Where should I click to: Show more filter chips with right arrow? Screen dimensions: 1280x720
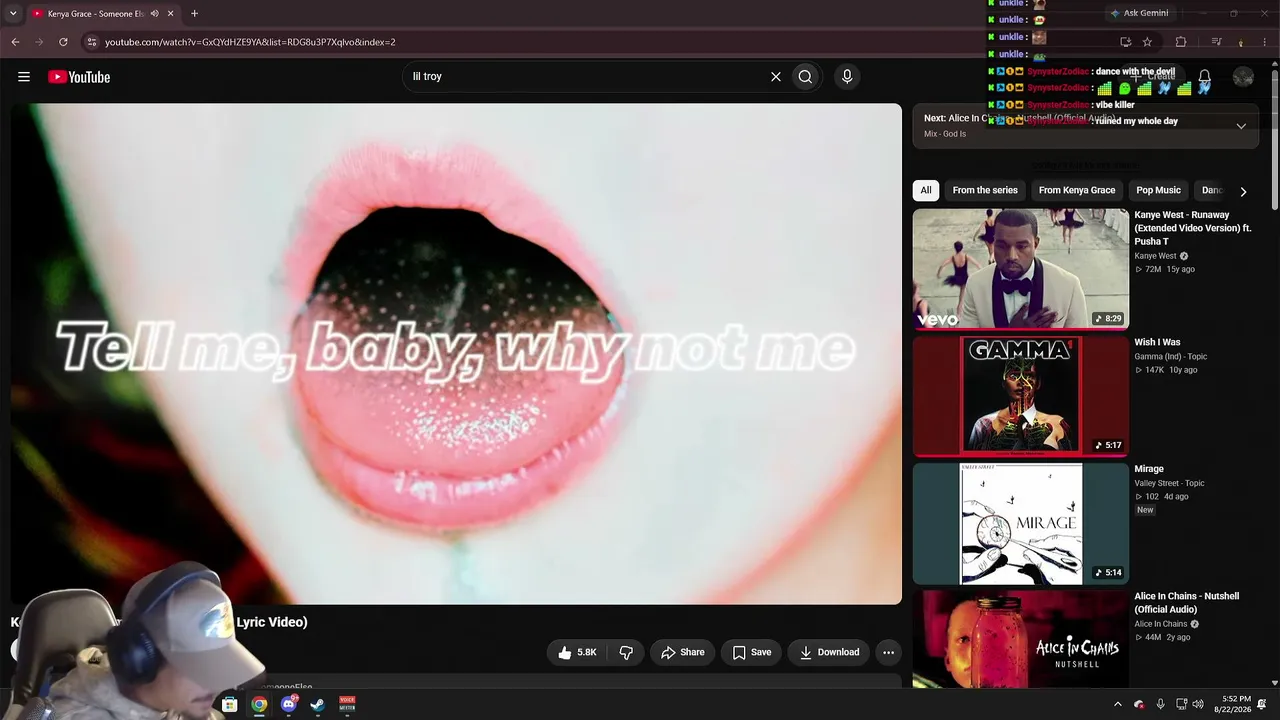click(1243, 191)
